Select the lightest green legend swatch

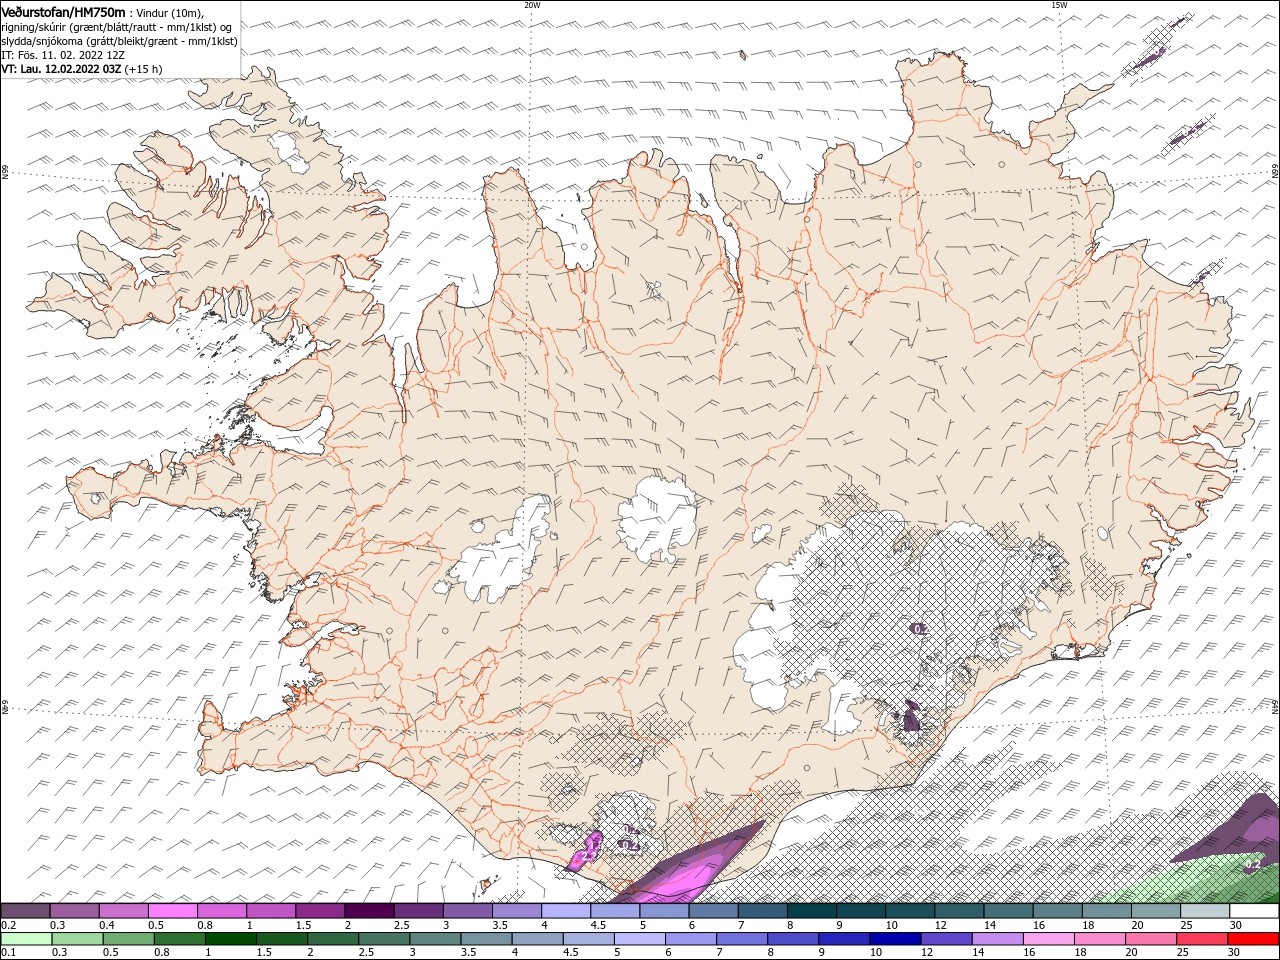[26, 939]
